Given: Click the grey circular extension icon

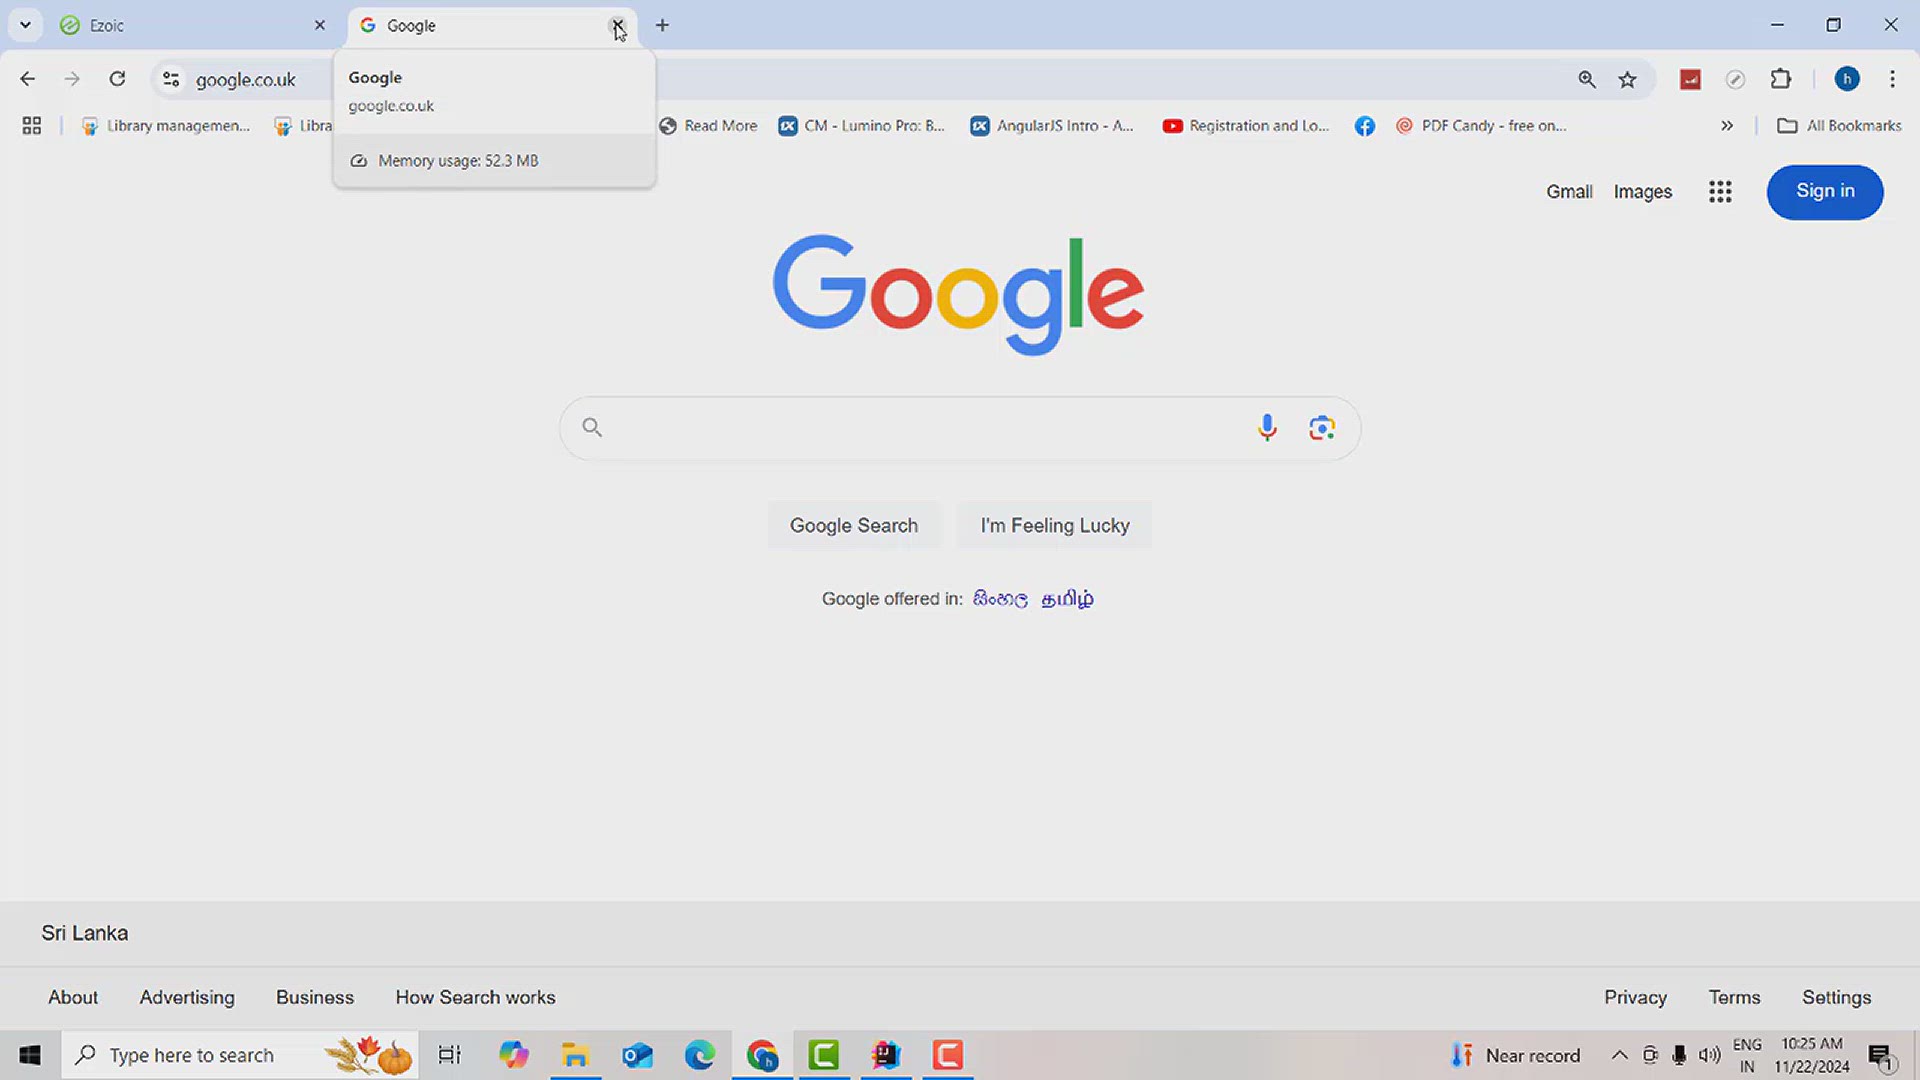Looking at the screenshot, I should click(1736, 79).
